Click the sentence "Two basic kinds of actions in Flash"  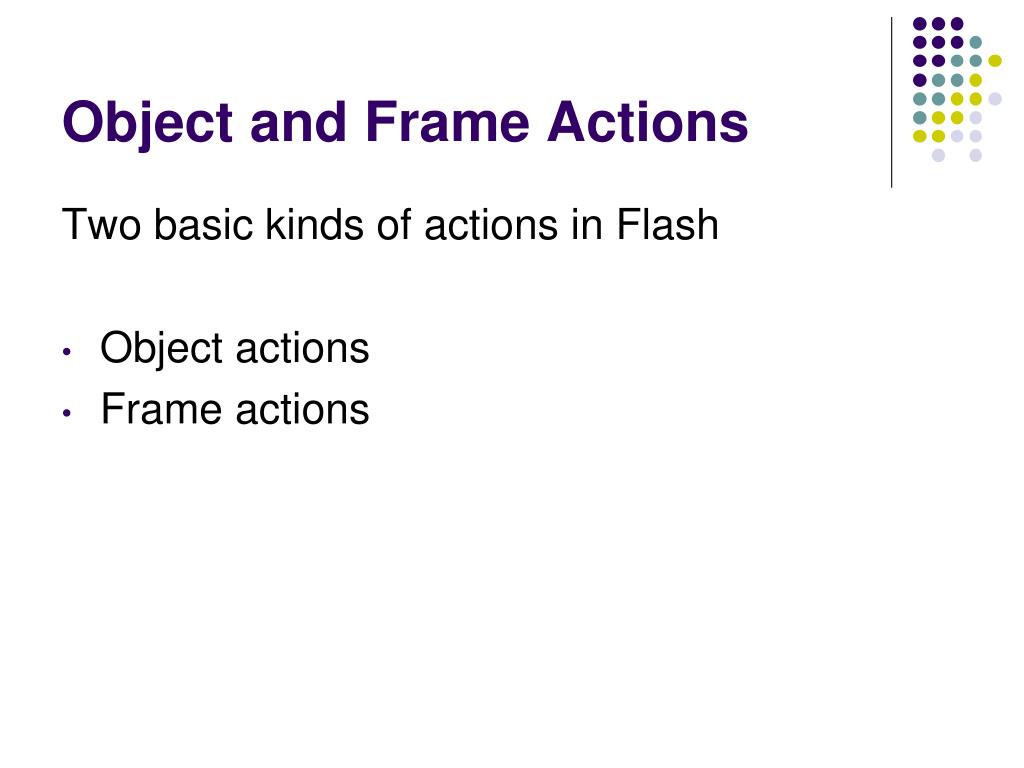point(390,224)
